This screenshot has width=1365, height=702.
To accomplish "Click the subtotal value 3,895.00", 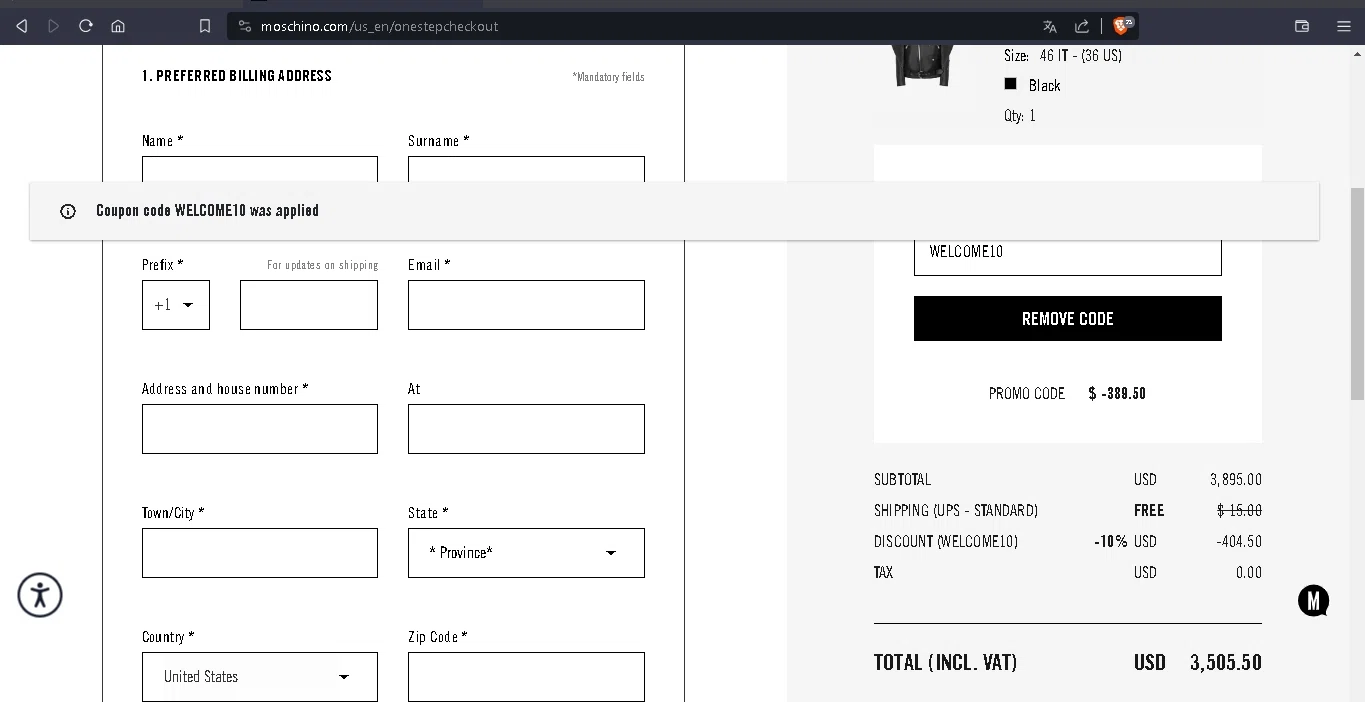I will (x=1236, y=480).
